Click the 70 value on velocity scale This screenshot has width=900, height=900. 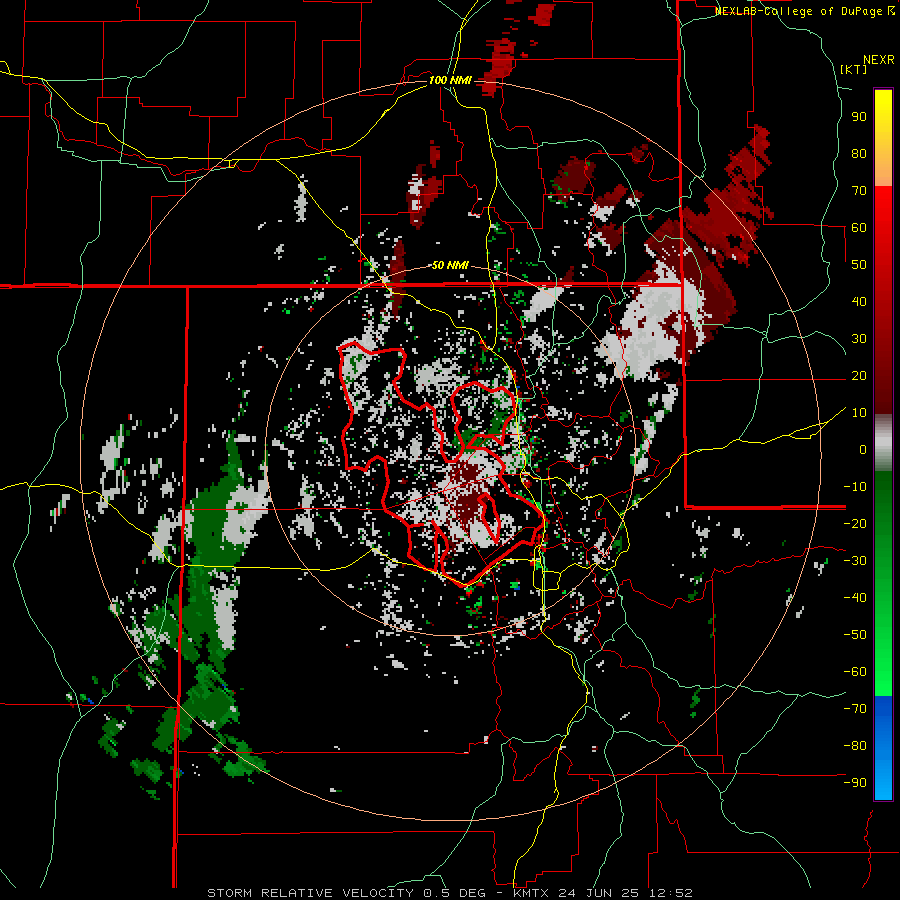tap(859, 191)
